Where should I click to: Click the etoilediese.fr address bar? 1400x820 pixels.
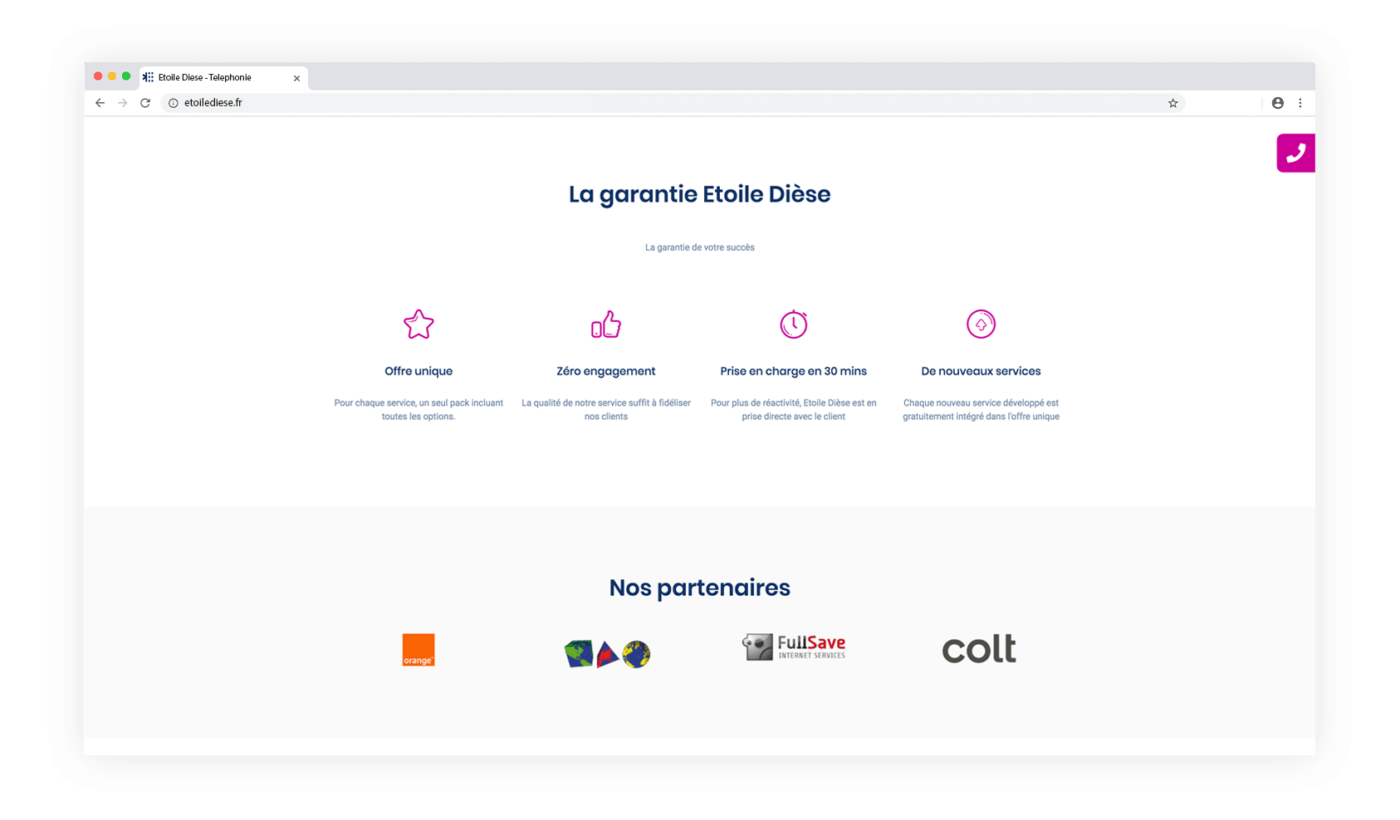point(672,103)
